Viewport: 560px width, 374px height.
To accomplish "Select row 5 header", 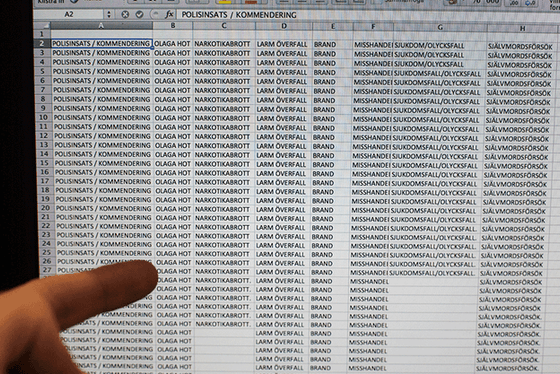I will 42,71.
